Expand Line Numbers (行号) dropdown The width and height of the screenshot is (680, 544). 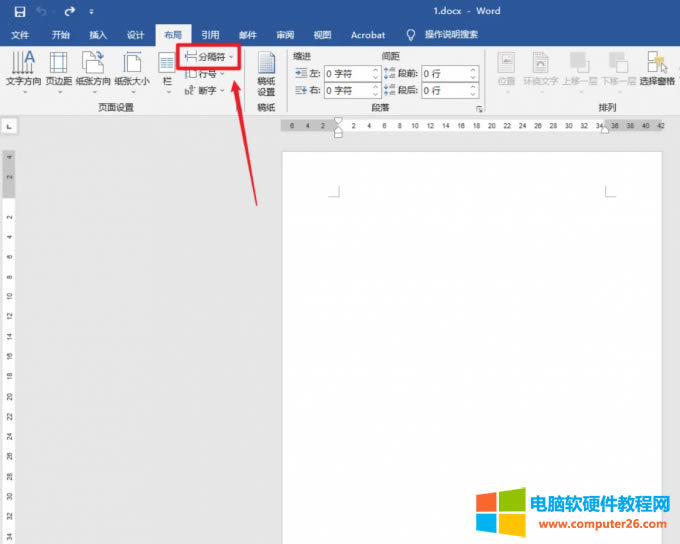pyautogui.click(x=206, y=74)
